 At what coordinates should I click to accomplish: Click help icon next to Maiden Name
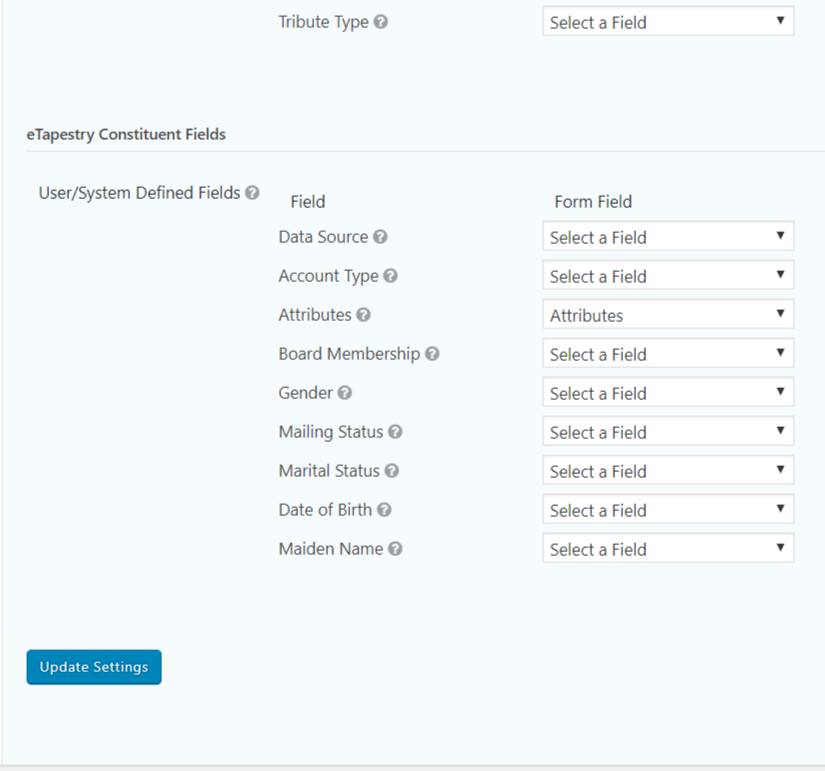click(395, 549)
